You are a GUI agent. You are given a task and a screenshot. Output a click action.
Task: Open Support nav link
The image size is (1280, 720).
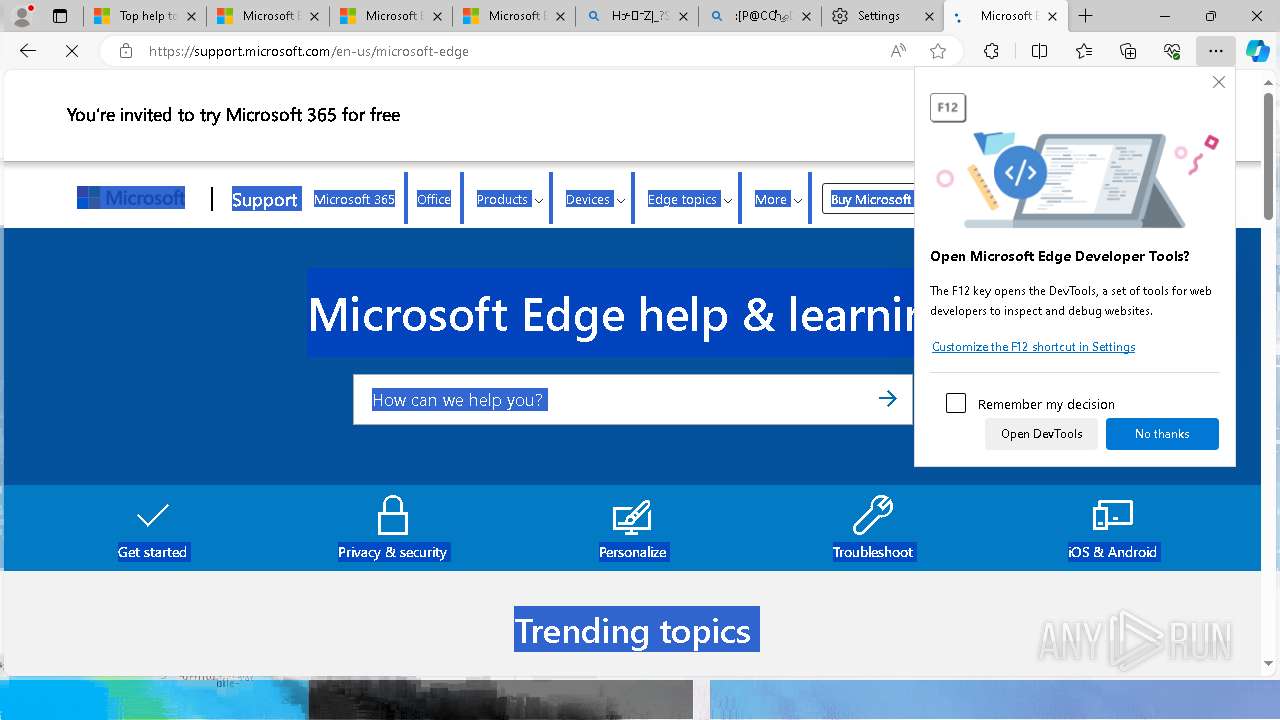[x=265, y=199]
